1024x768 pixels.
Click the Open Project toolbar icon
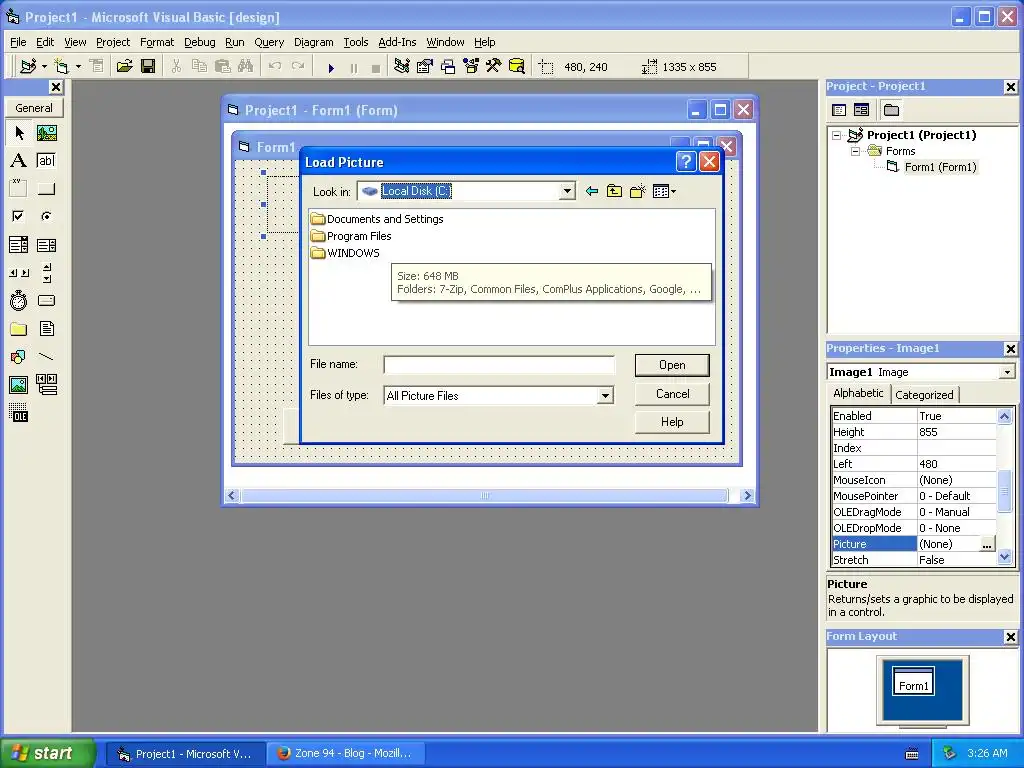(124, 66)
